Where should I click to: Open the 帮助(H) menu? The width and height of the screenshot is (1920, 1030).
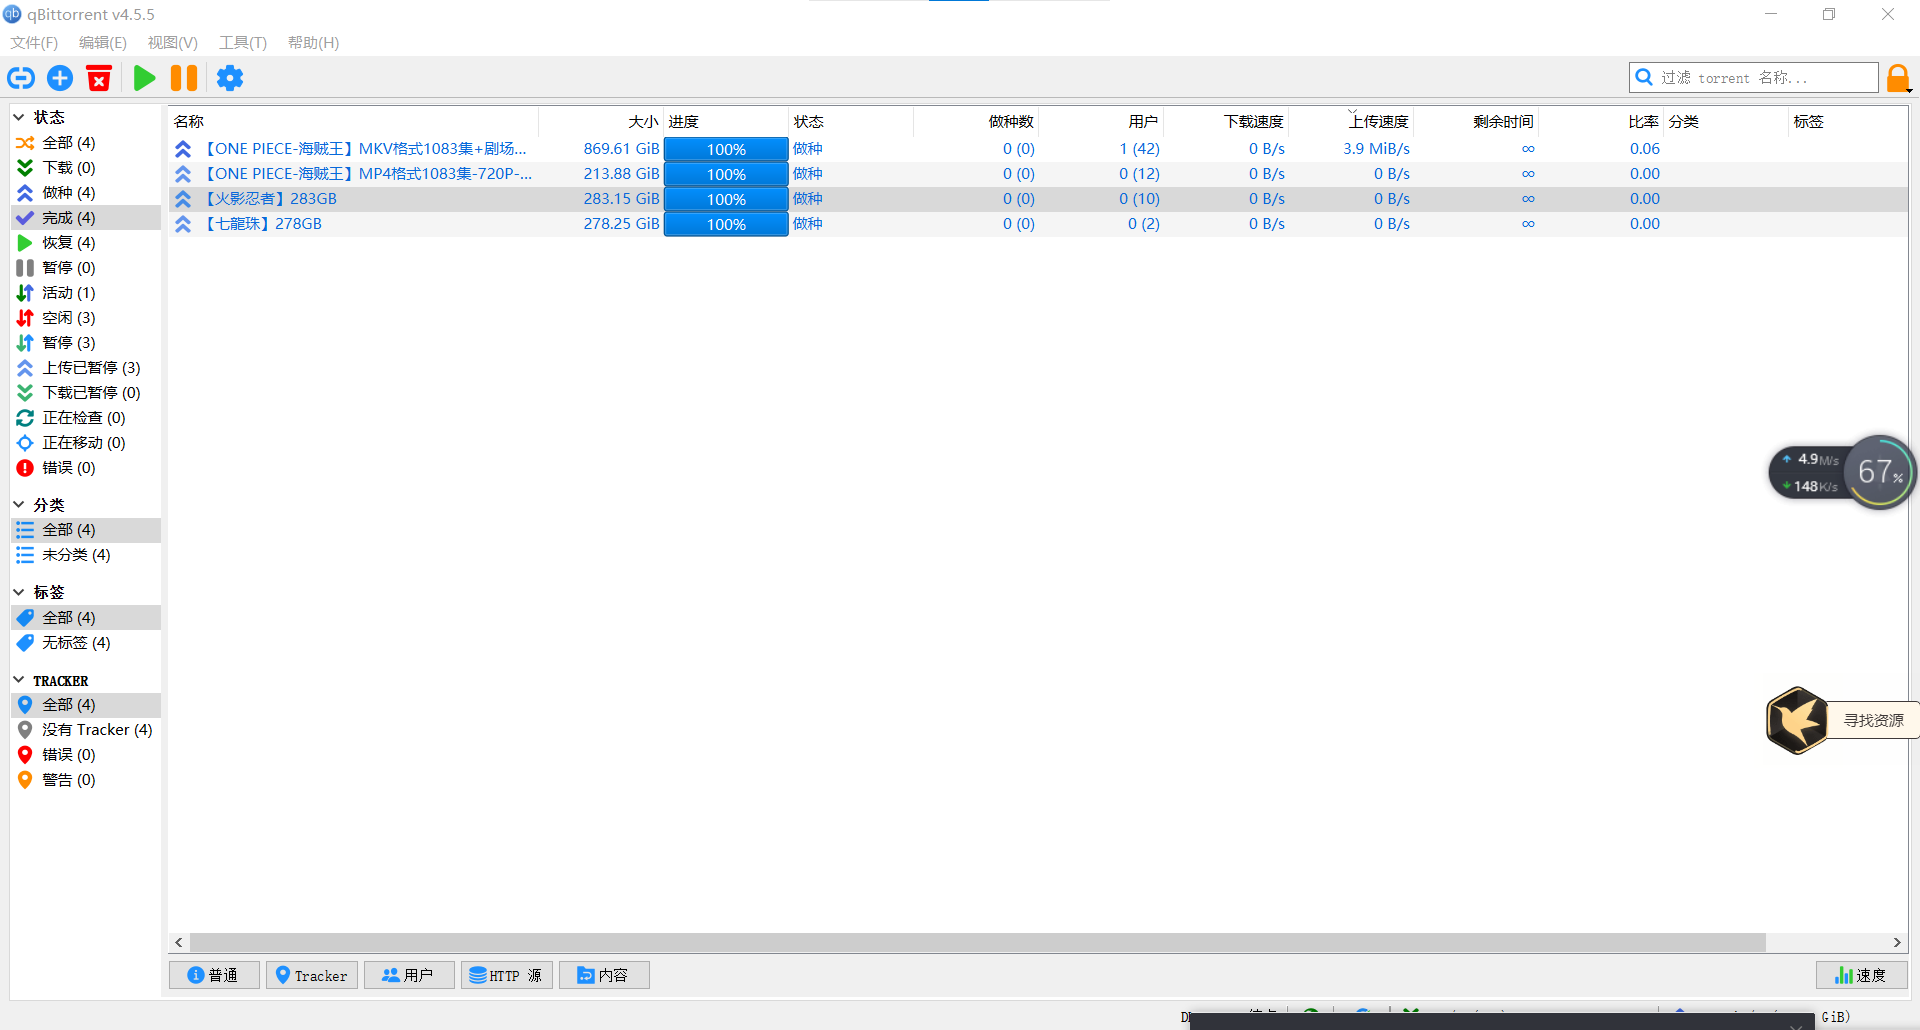coord(313,42)
